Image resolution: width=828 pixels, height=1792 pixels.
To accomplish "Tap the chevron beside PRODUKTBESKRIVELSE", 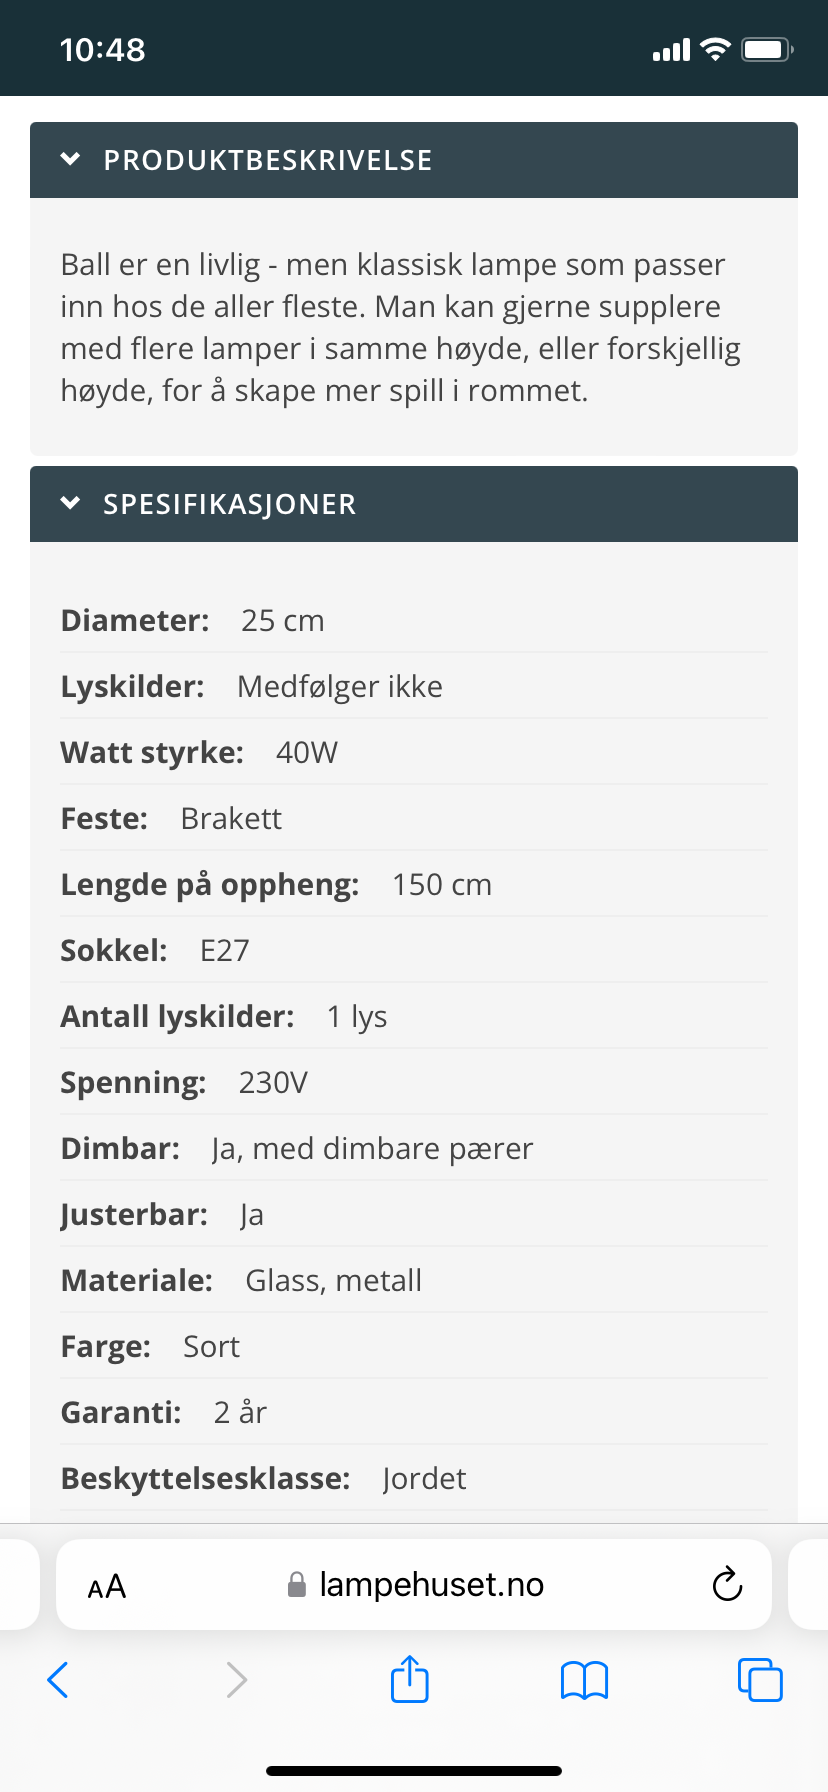I will (70, 159).
